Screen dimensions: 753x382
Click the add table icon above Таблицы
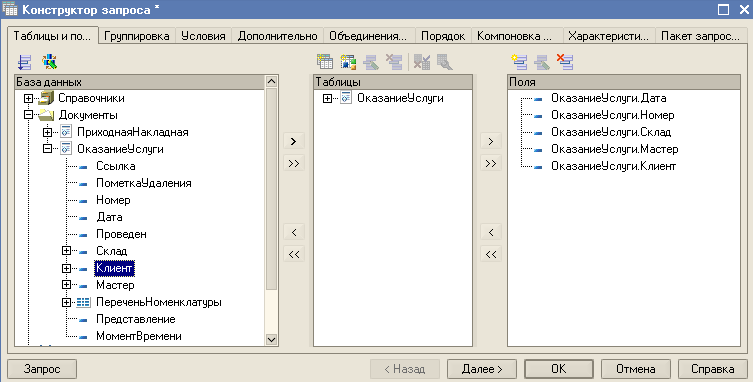[x=325, y=62]
